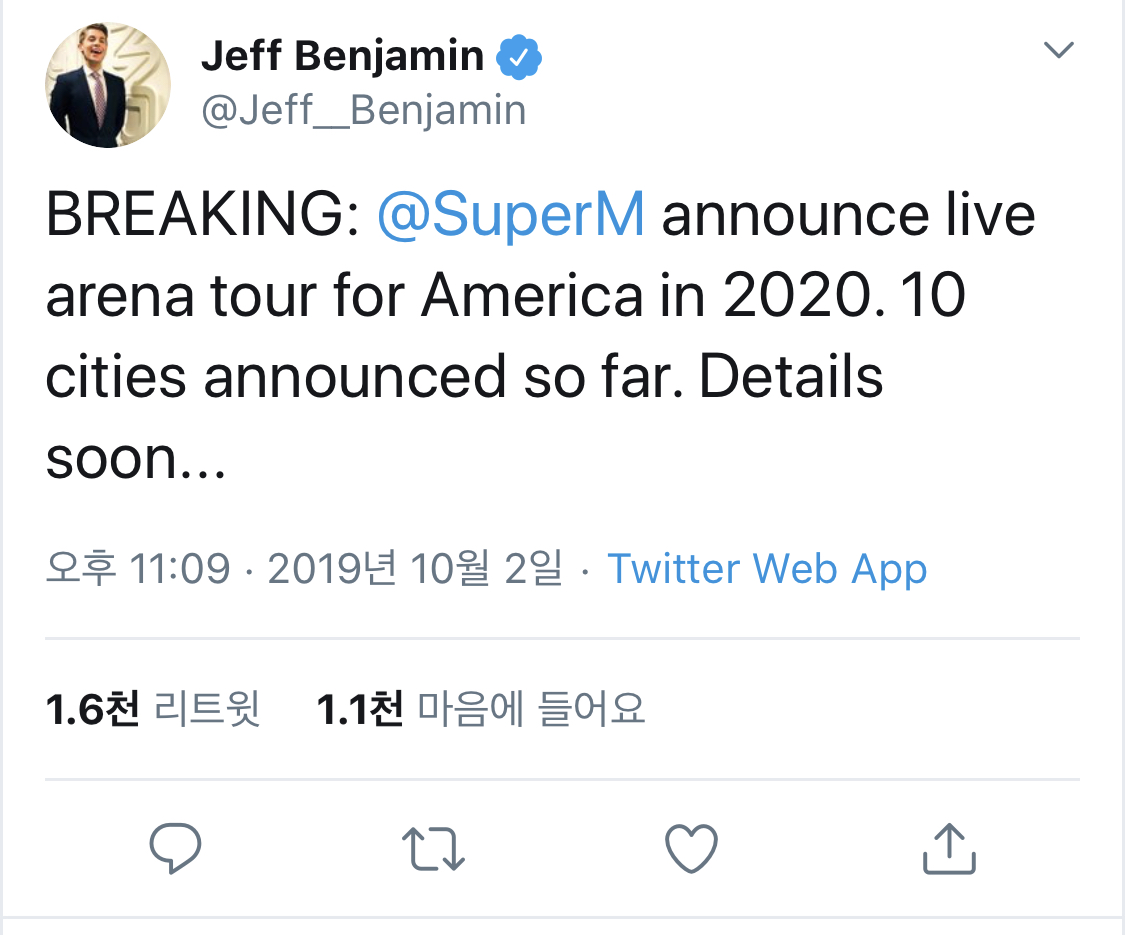The height and width of the screenshot is (935, 1125).
Task: Click the Jeff Benjamin display name
Action: tap(342, 56)
